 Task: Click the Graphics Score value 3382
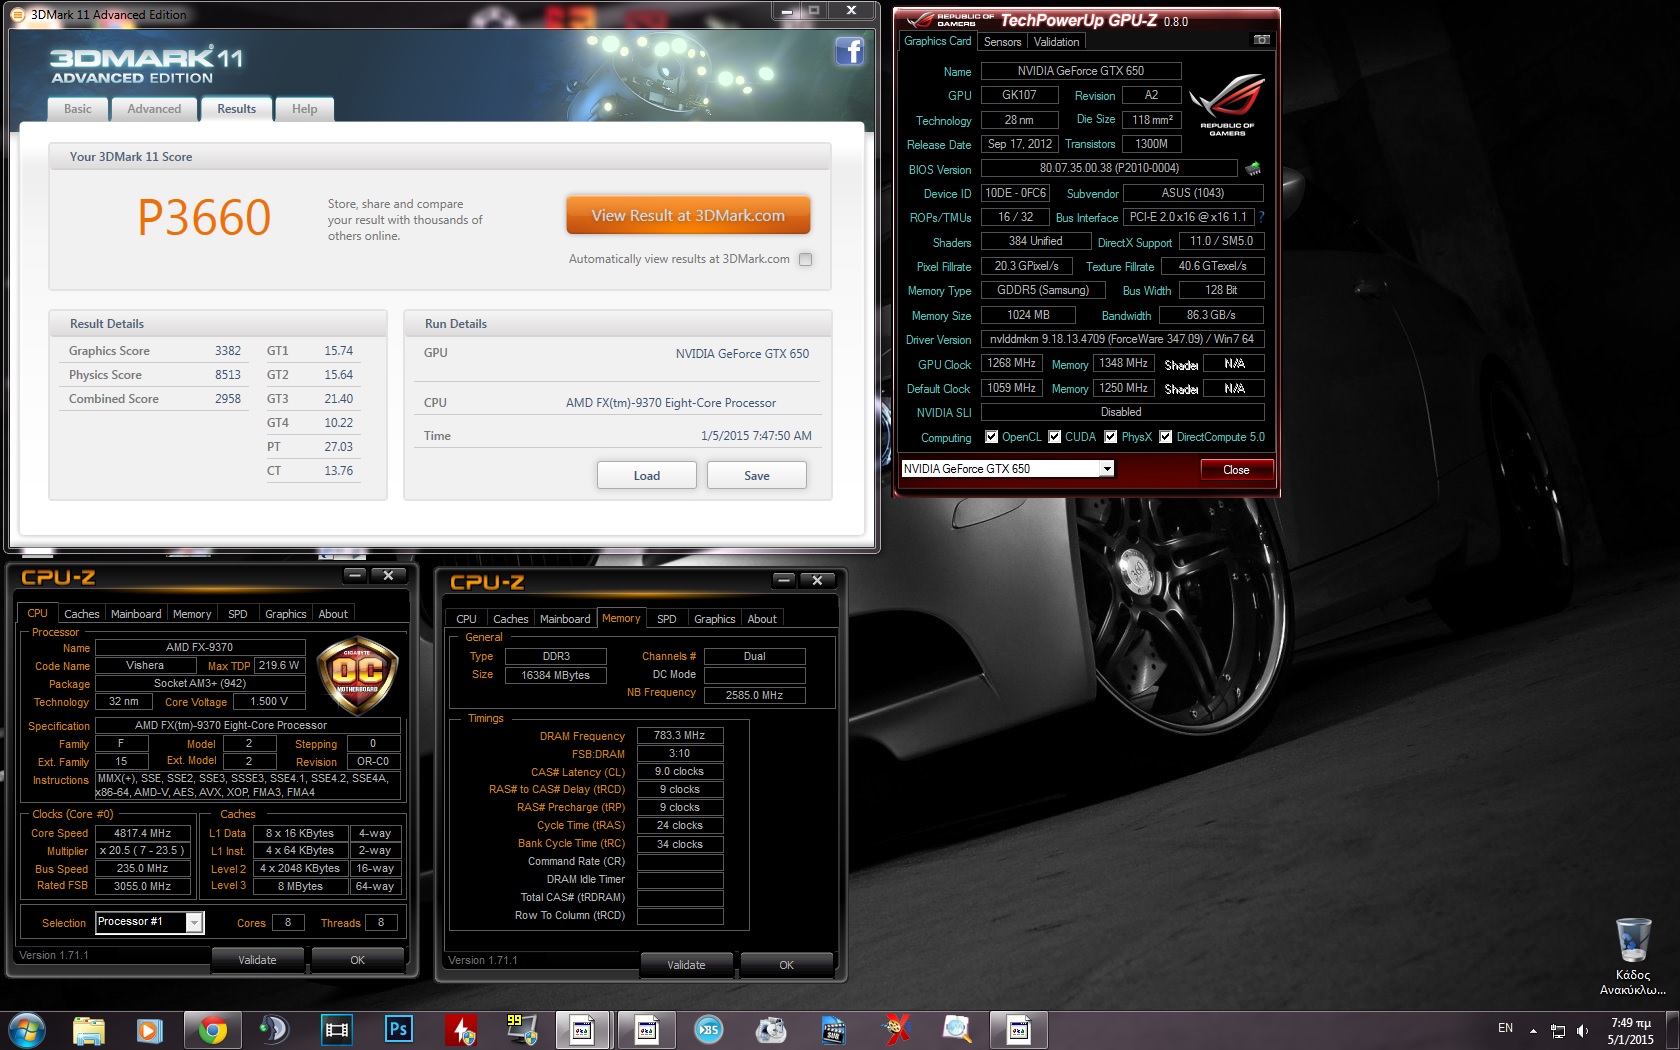point(228,351)
